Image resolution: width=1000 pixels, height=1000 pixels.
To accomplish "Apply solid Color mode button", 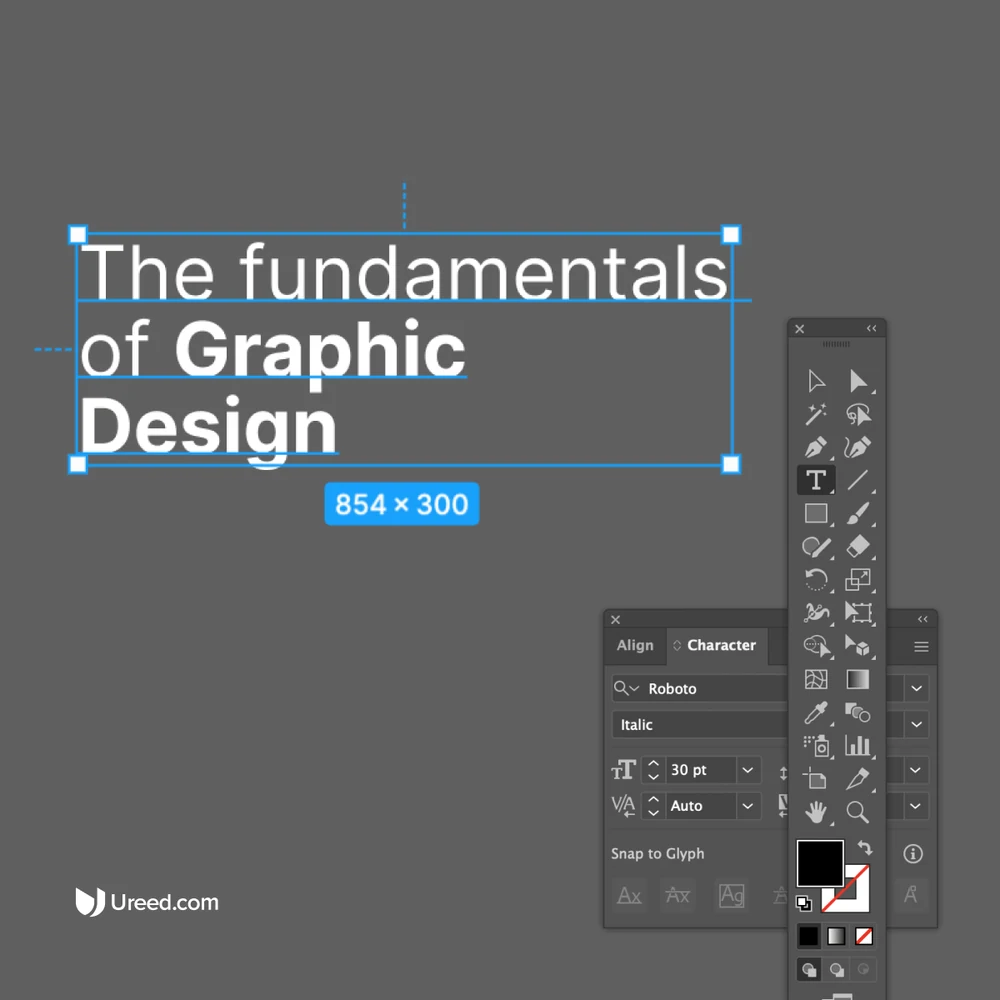I will tap(809, 936).
